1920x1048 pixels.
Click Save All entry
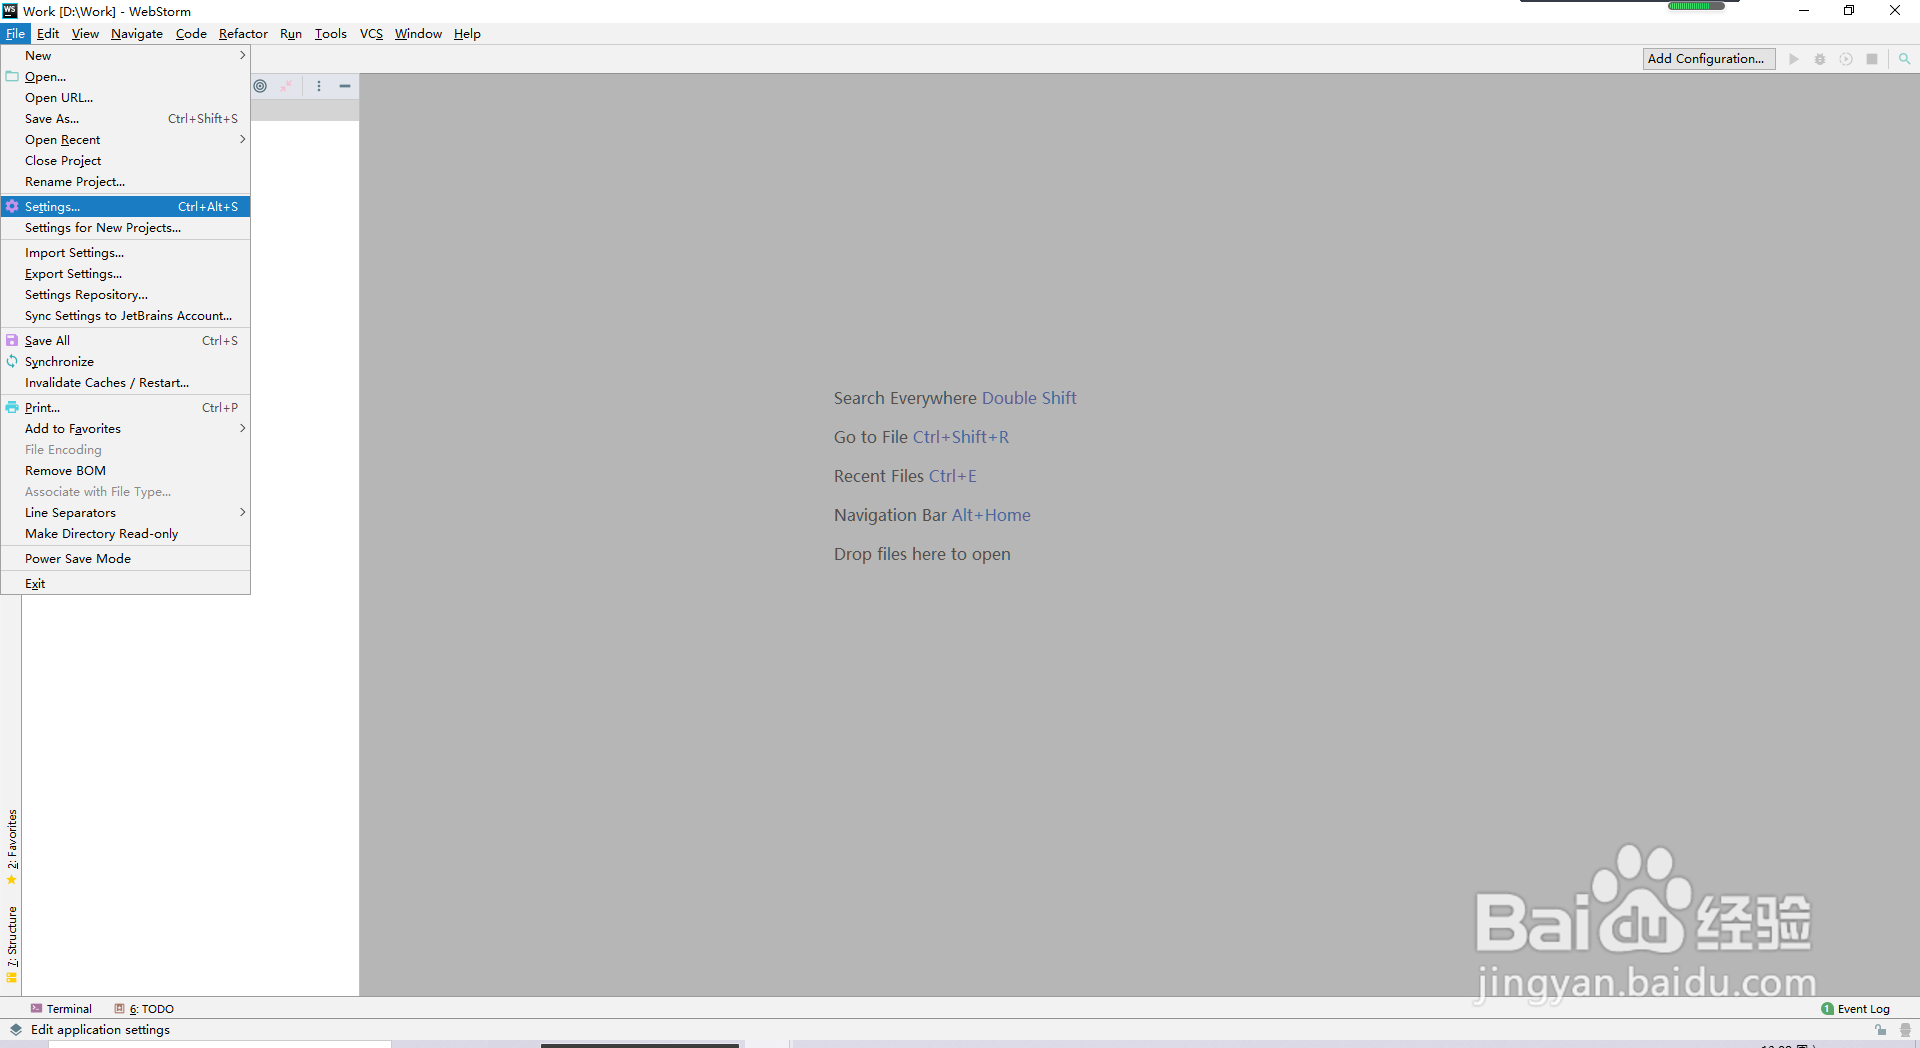tap(125, 341)
